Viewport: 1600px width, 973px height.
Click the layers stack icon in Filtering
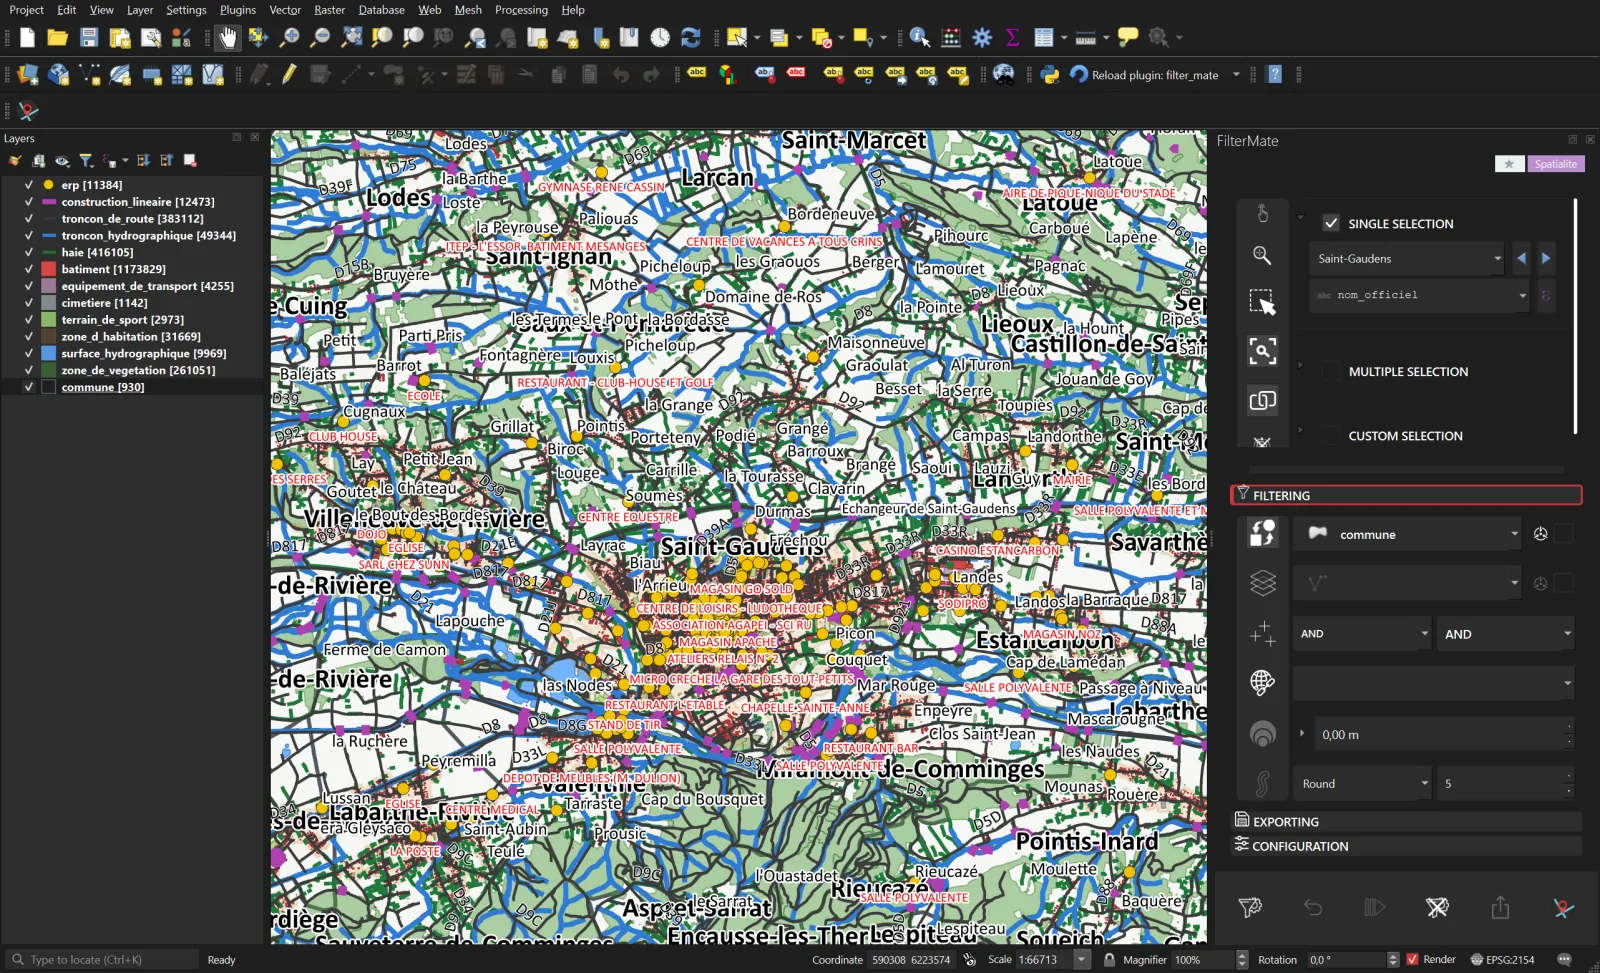click(x=1263, y=583)
